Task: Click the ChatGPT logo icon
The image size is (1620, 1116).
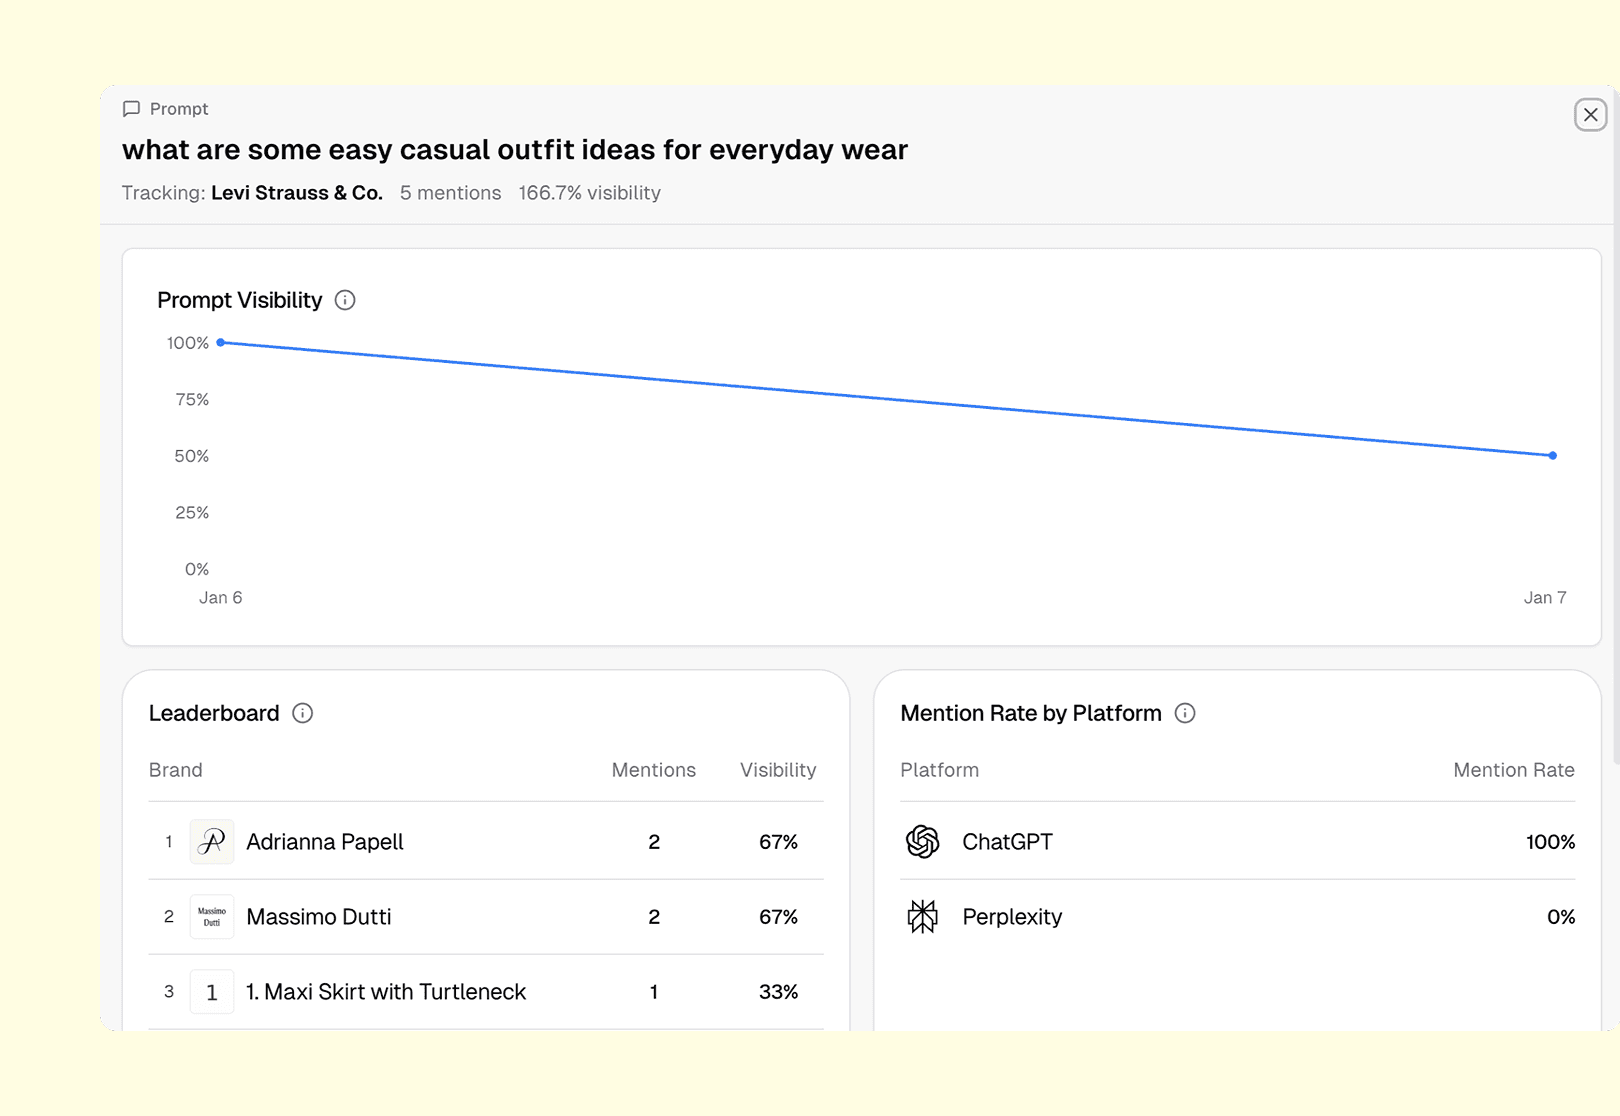Action: pyautogui.click(x=922, y=842)
